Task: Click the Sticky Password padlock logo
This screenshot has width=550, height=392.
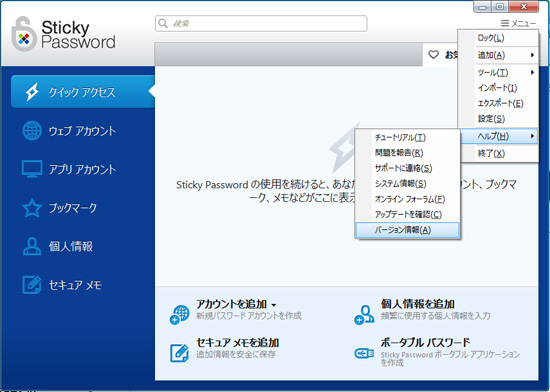Action: pos(24,34)
